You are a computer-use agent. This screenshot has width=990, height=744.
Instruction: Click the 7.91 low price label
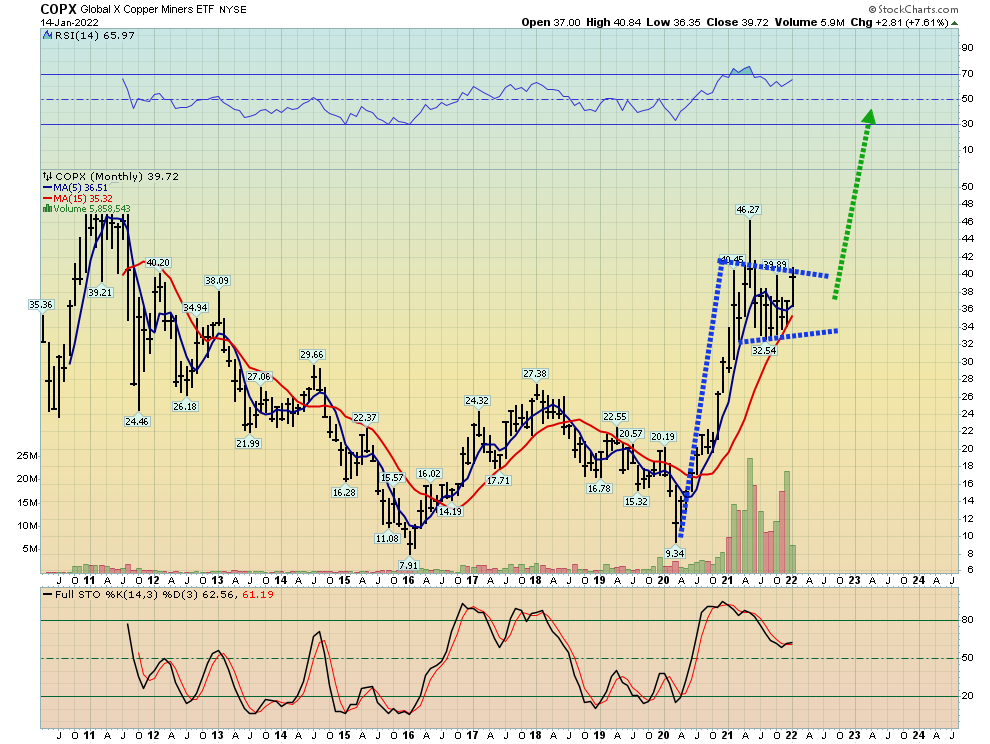408,565
